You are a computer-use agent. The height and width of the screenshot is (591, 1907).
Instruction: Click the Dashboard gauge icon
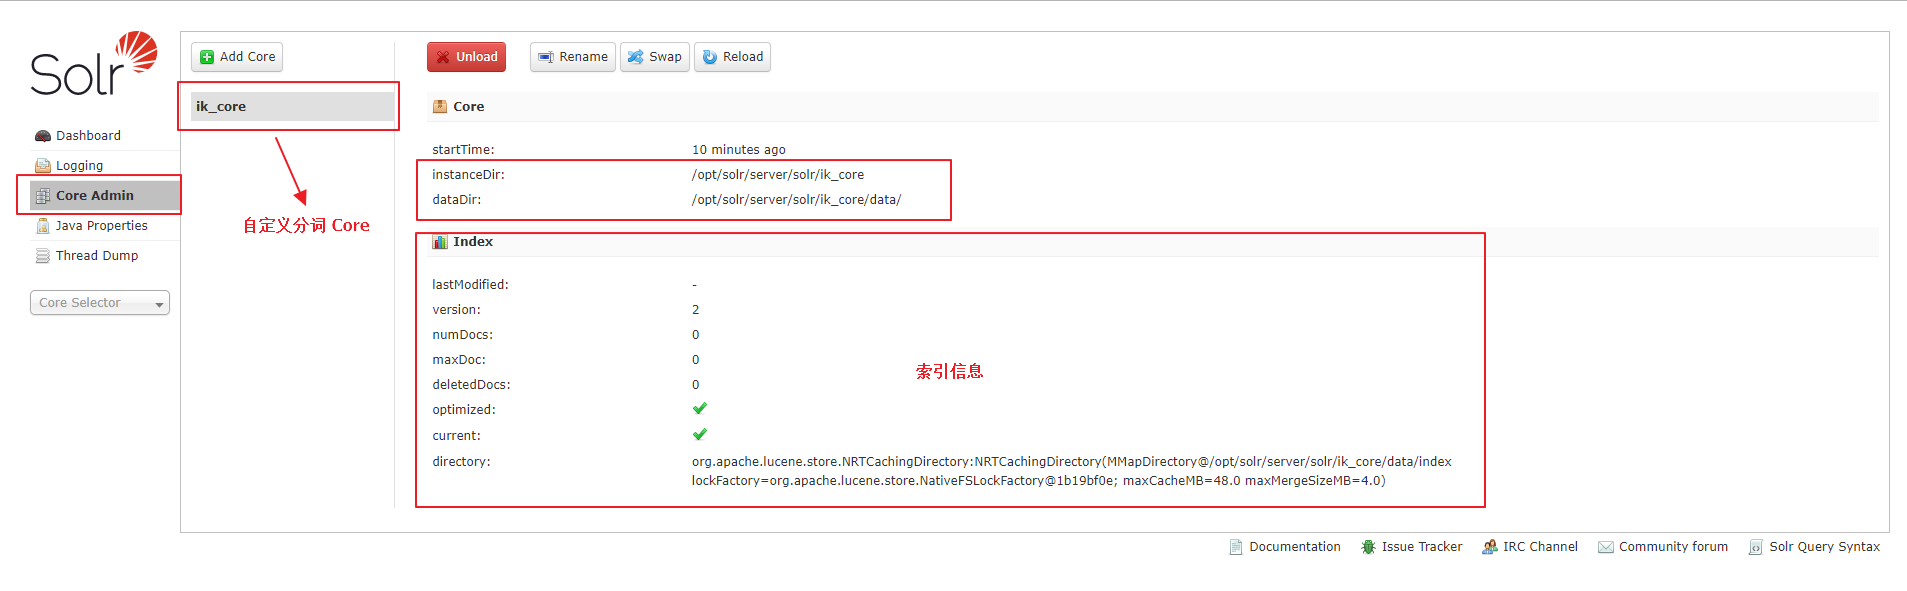click(x=42, y=136)
